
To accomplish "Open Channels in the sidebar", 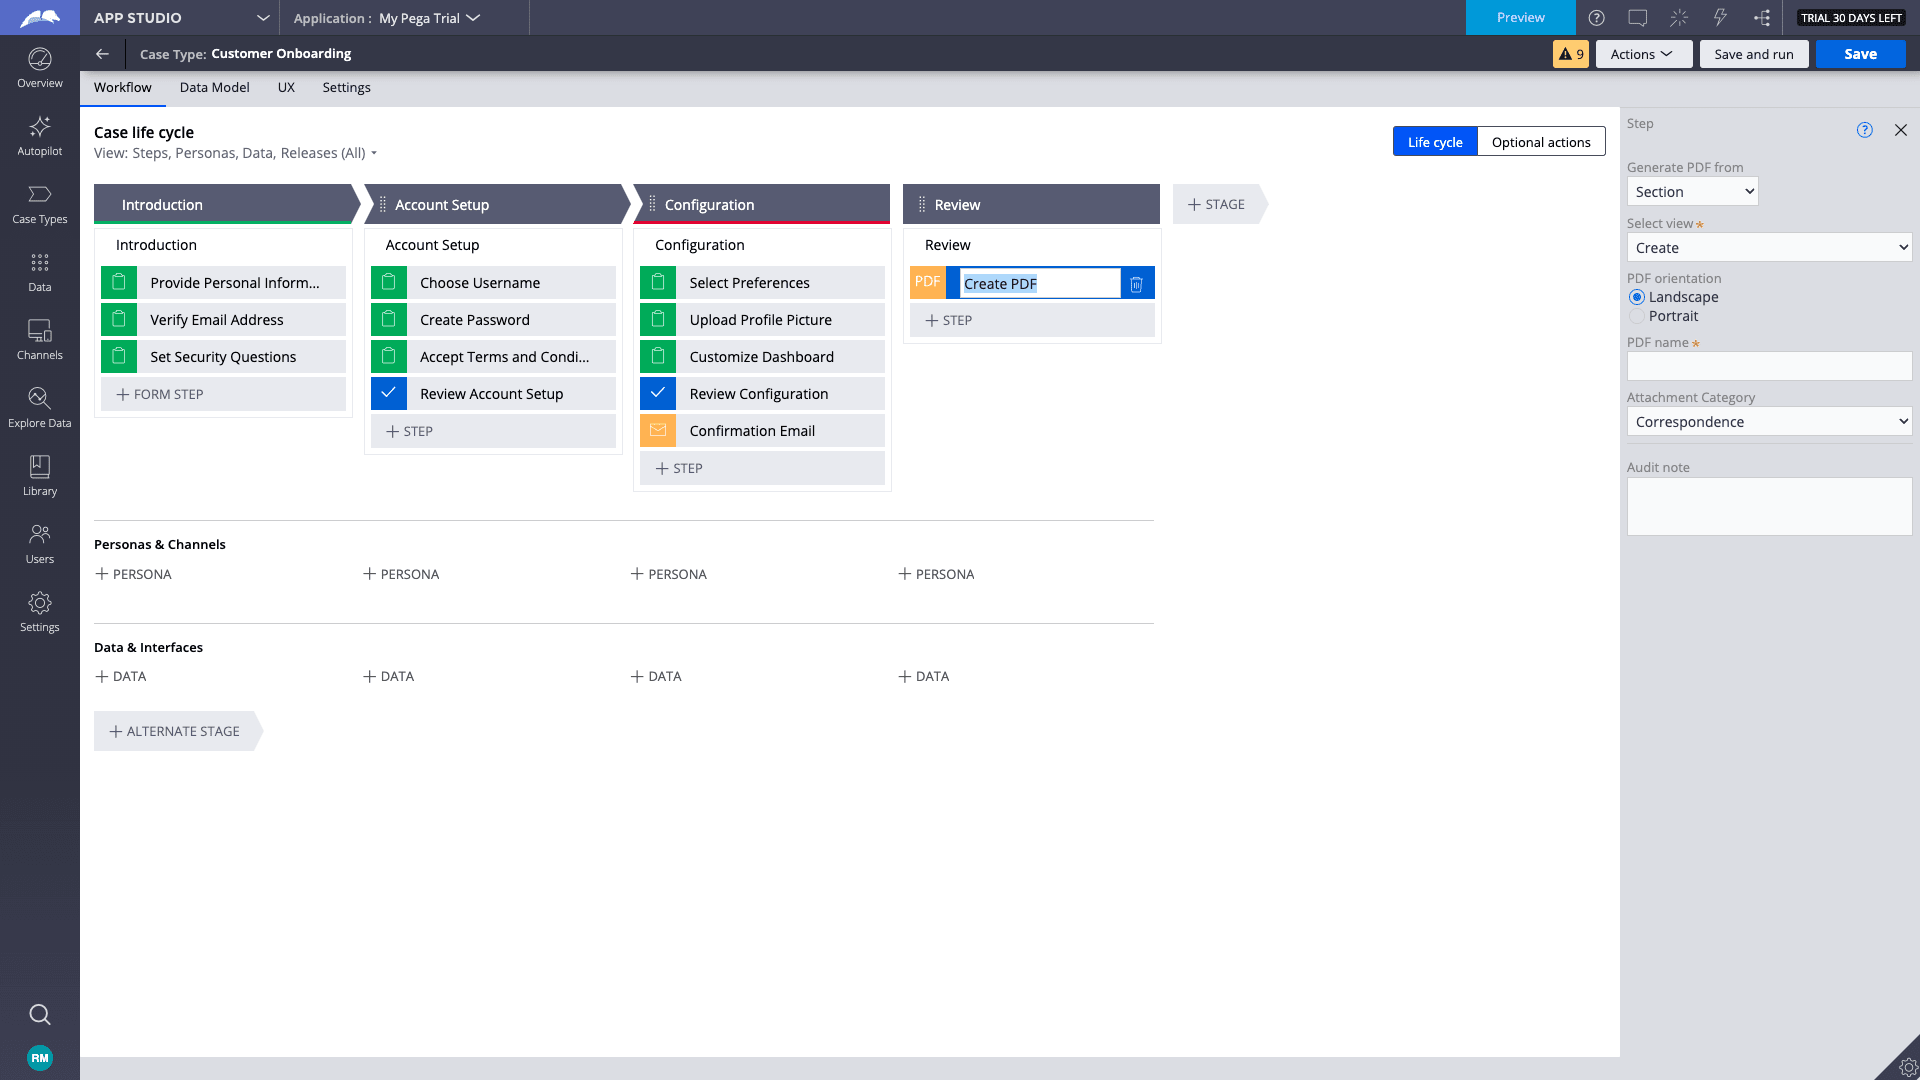I will click(x=40, y=341).
